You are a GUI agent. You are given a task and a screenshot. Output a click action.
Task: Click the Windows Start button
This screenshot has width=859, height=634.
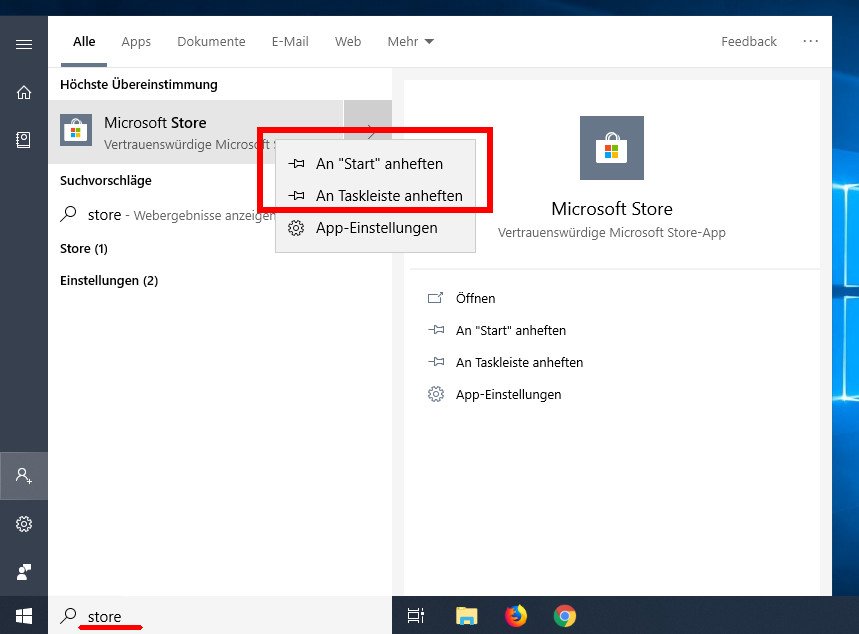[x=23, y=615]
